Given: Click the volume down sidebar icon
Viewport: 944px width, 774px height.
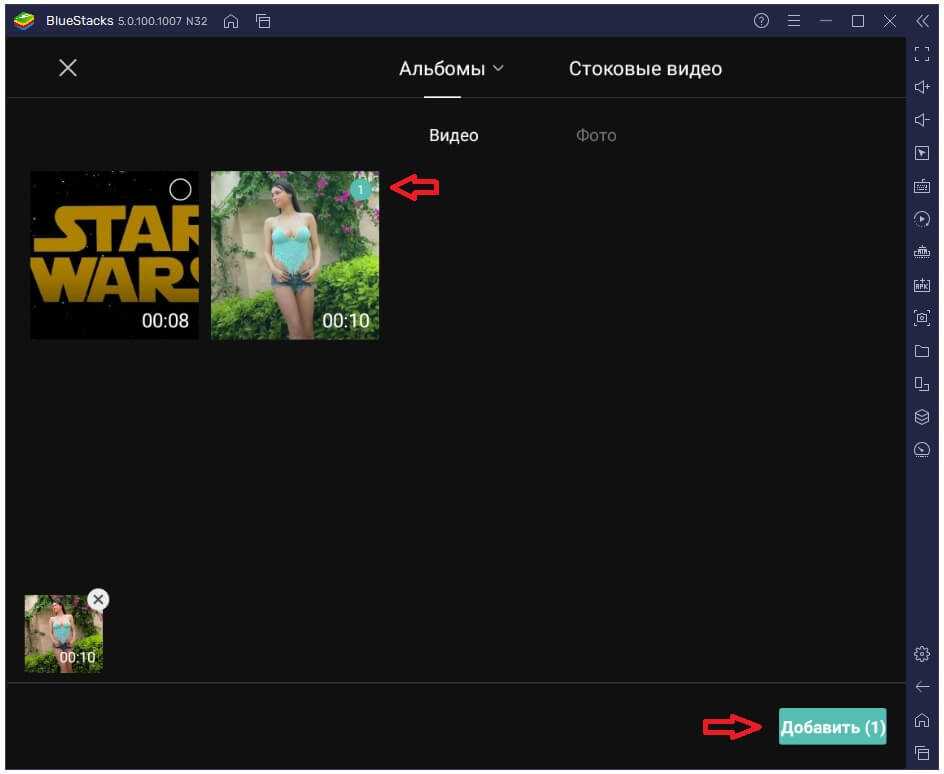Looking at the screenshot, I should click(922, 121).
